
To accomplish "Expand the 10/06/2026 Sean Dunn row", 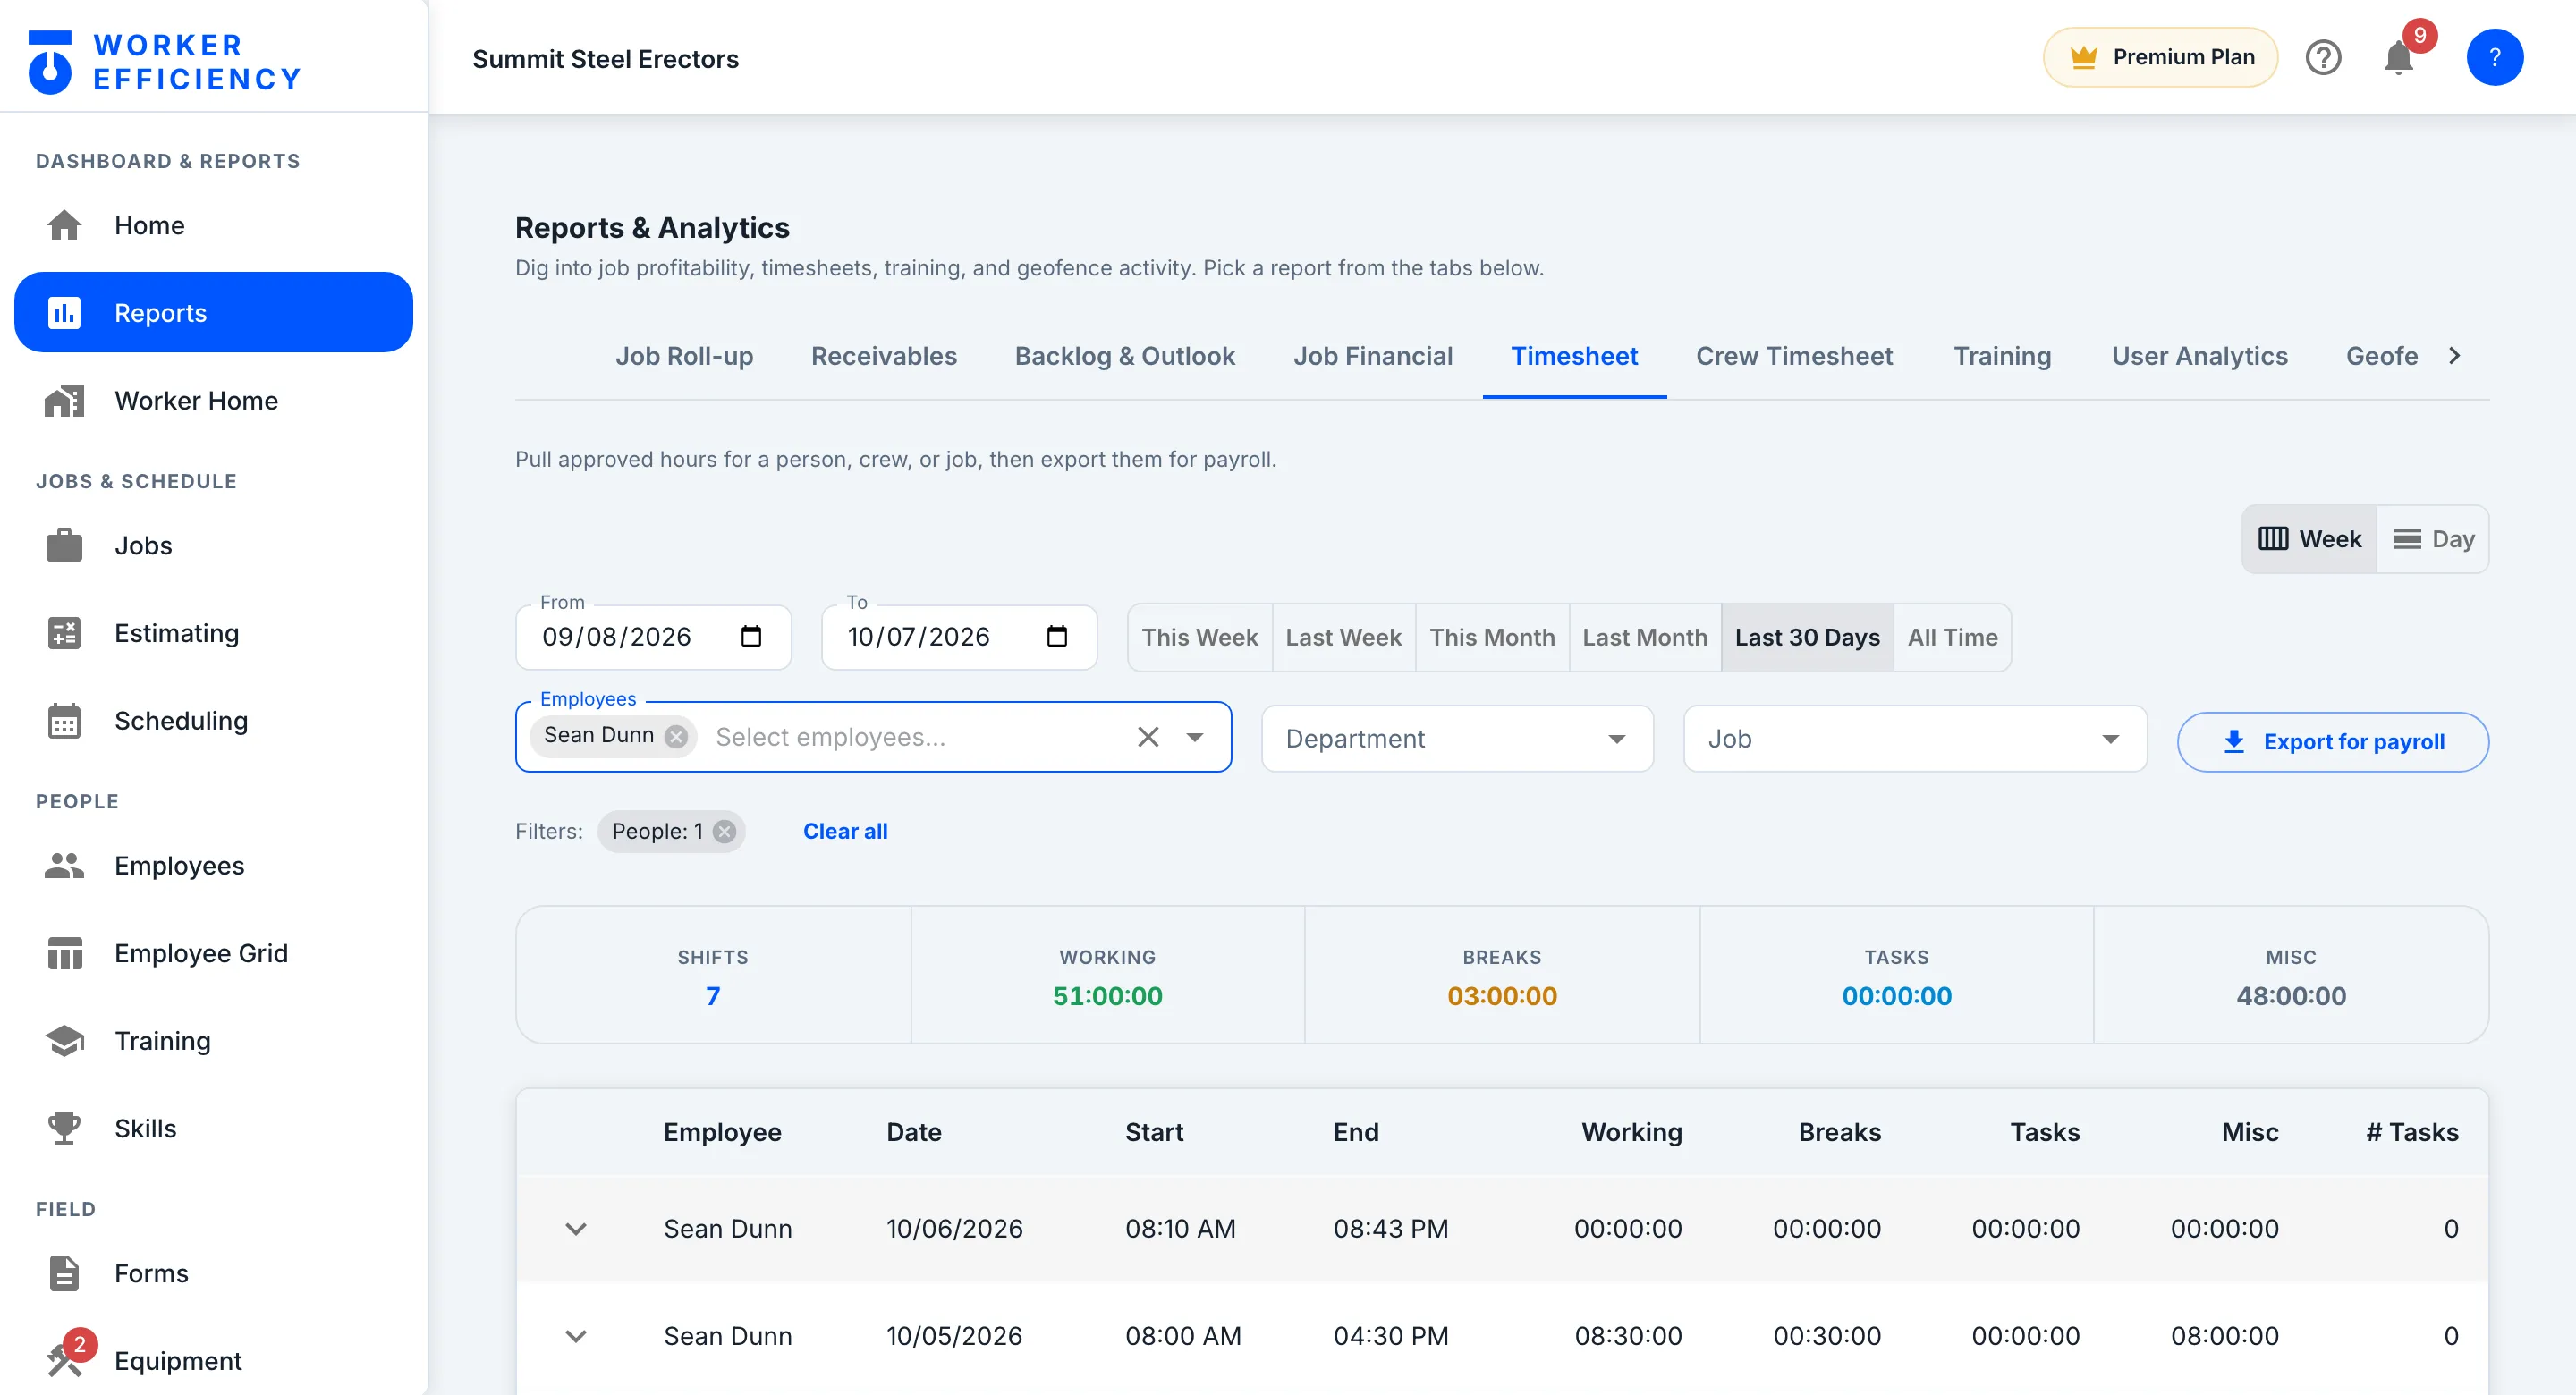I will [x=575, y=1229].
